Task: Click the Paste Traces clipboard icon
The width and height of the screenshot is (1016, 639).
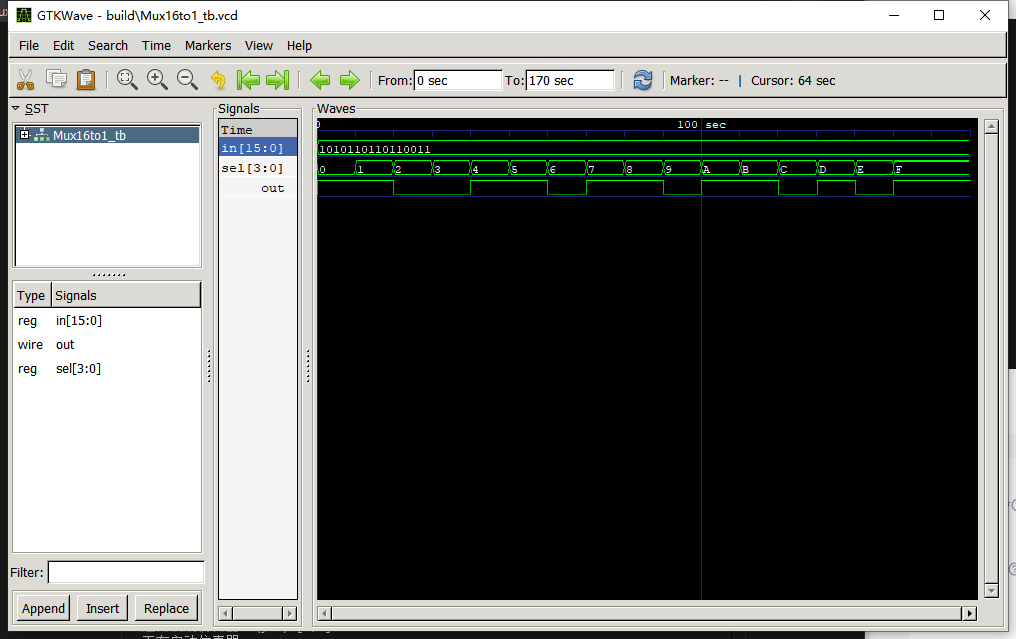Action: tap(85, 79)
